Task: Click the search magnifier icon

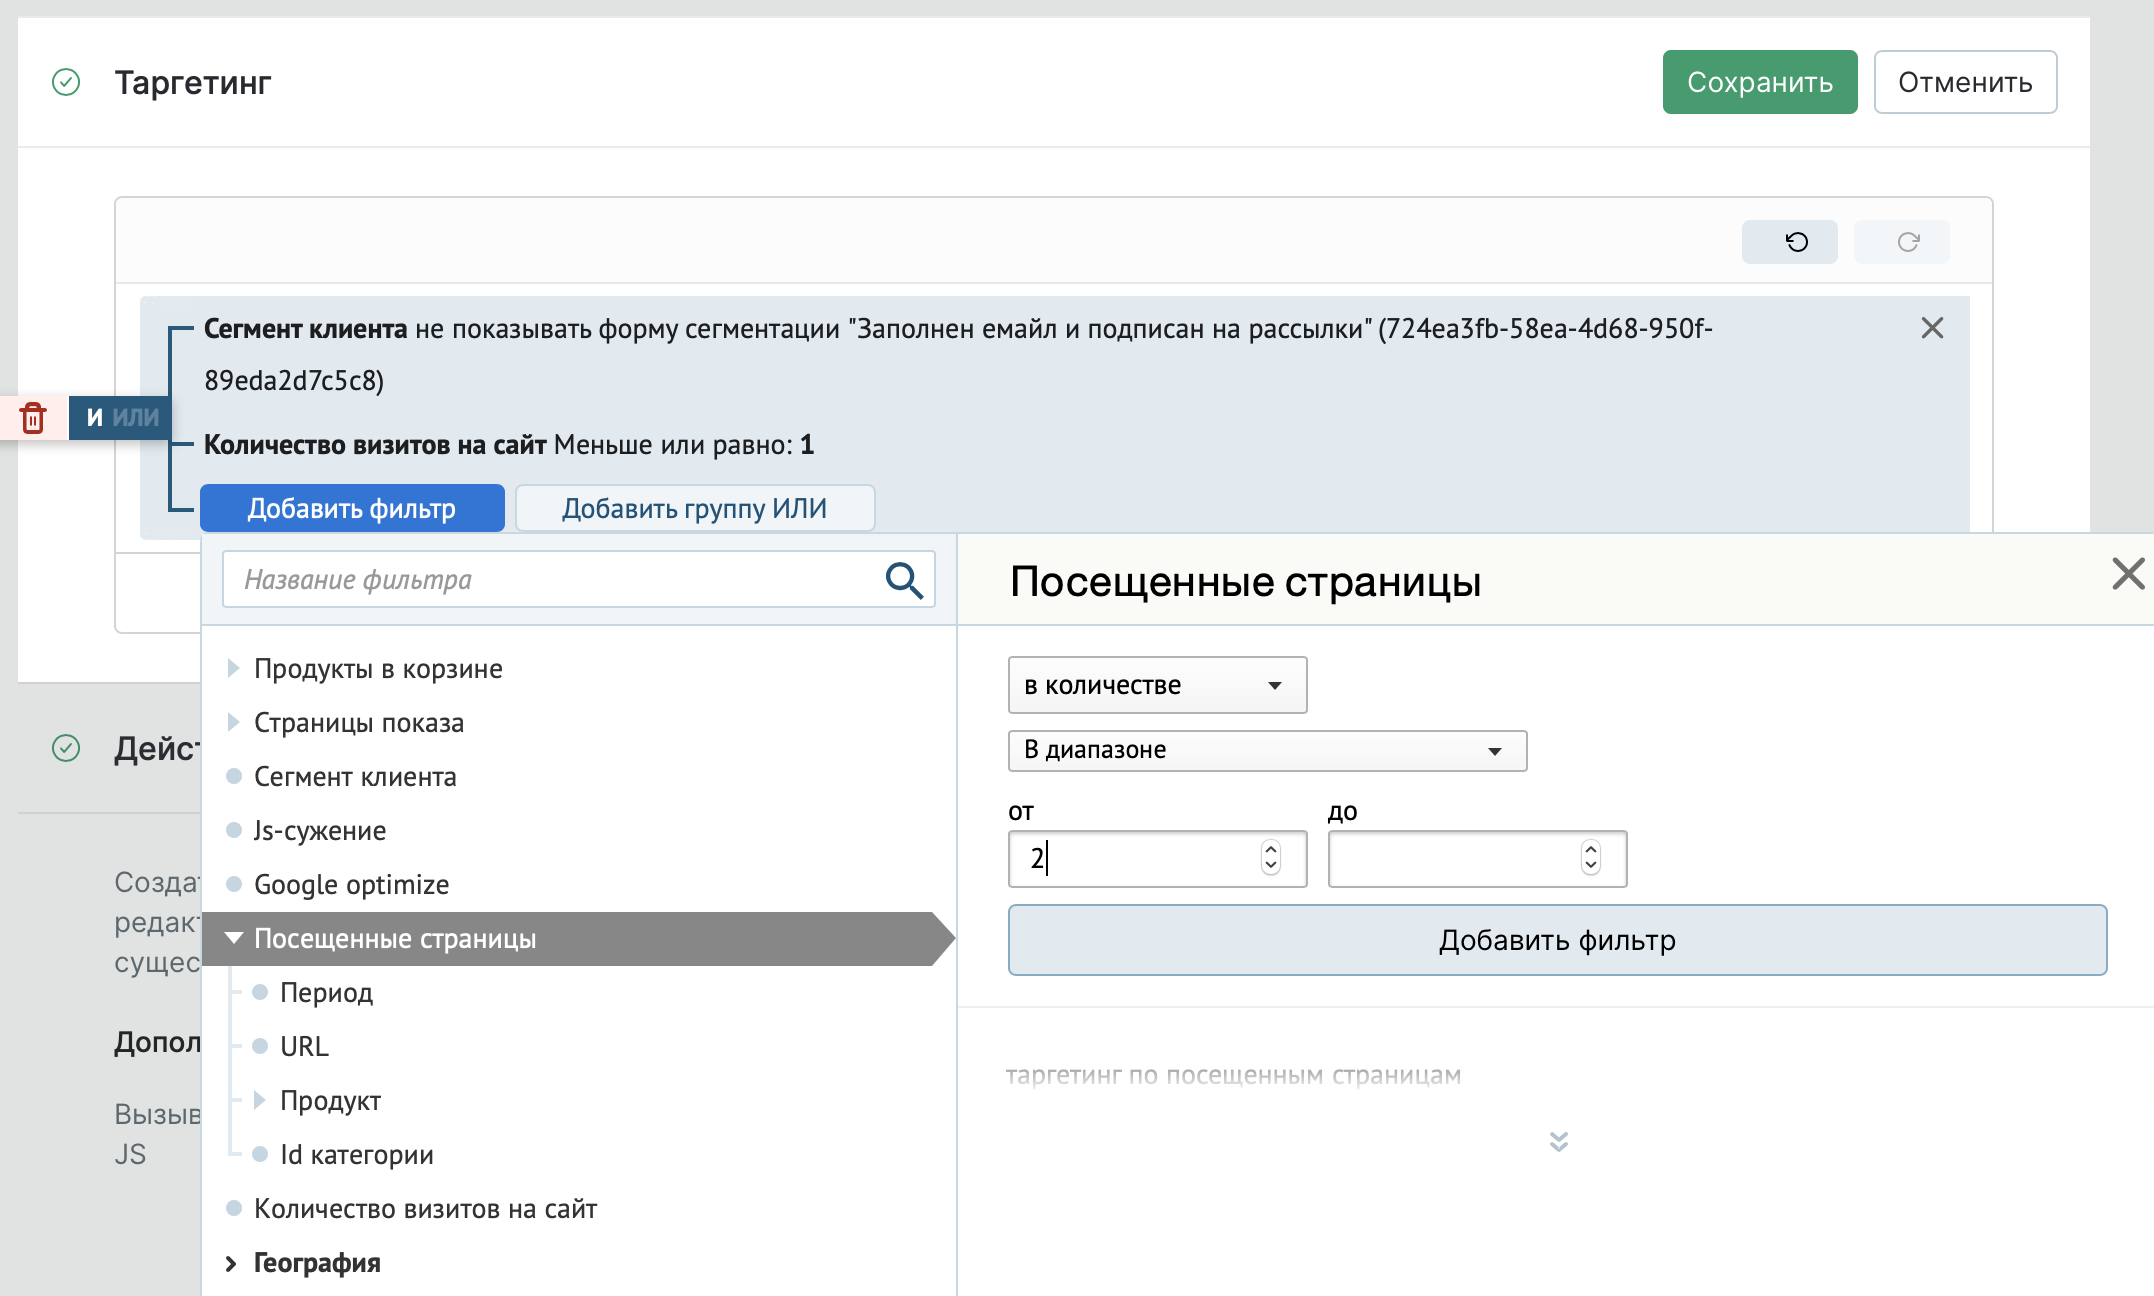Action: [904, 580]
